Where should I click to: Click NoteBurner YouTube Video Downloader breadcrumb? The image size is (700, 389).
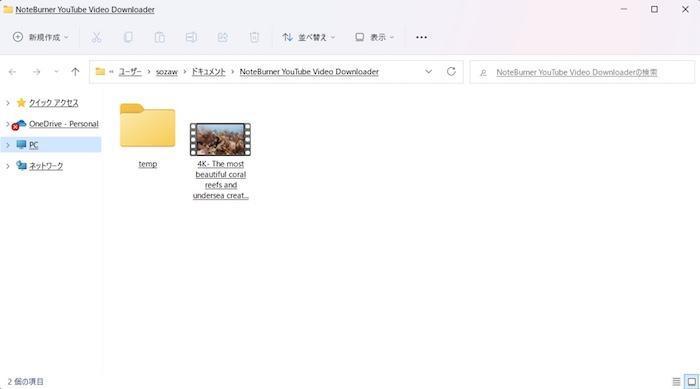[309, 72]
